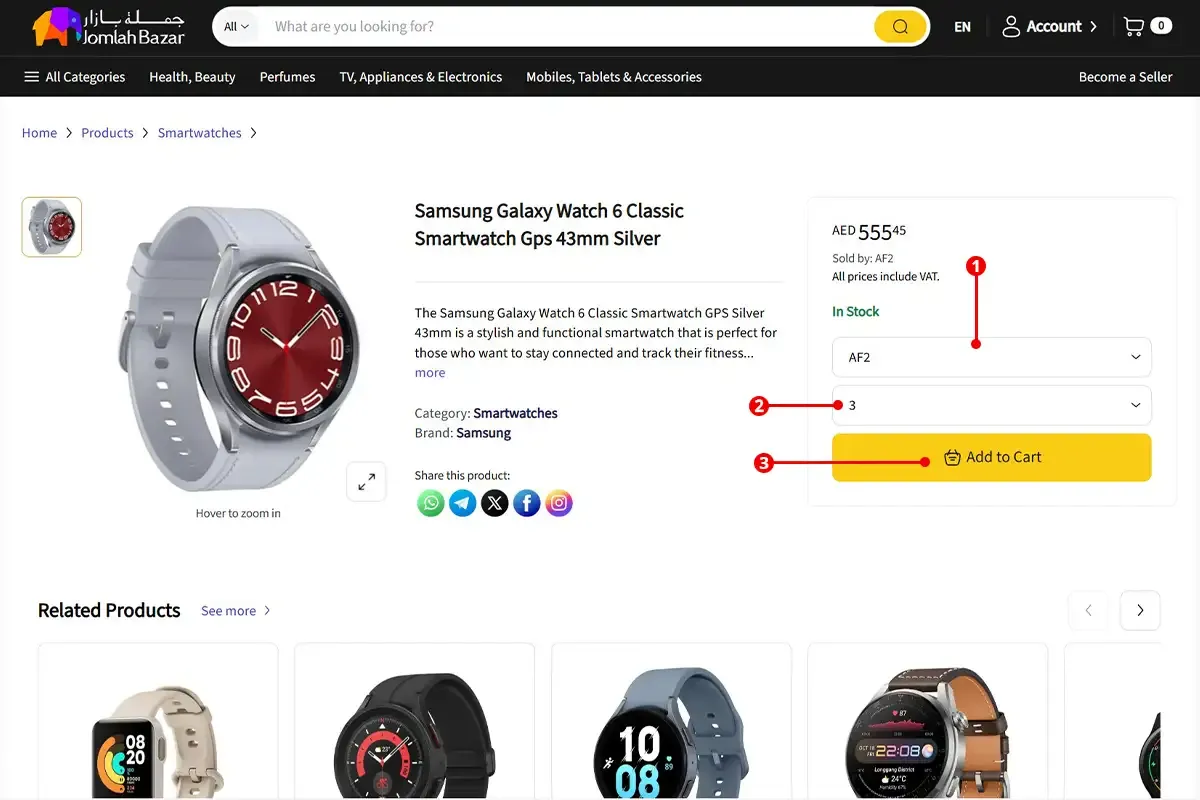1200x800 pixels.
Task: Open TV, Appliances & Electronics menu
Action: (420, 77)
